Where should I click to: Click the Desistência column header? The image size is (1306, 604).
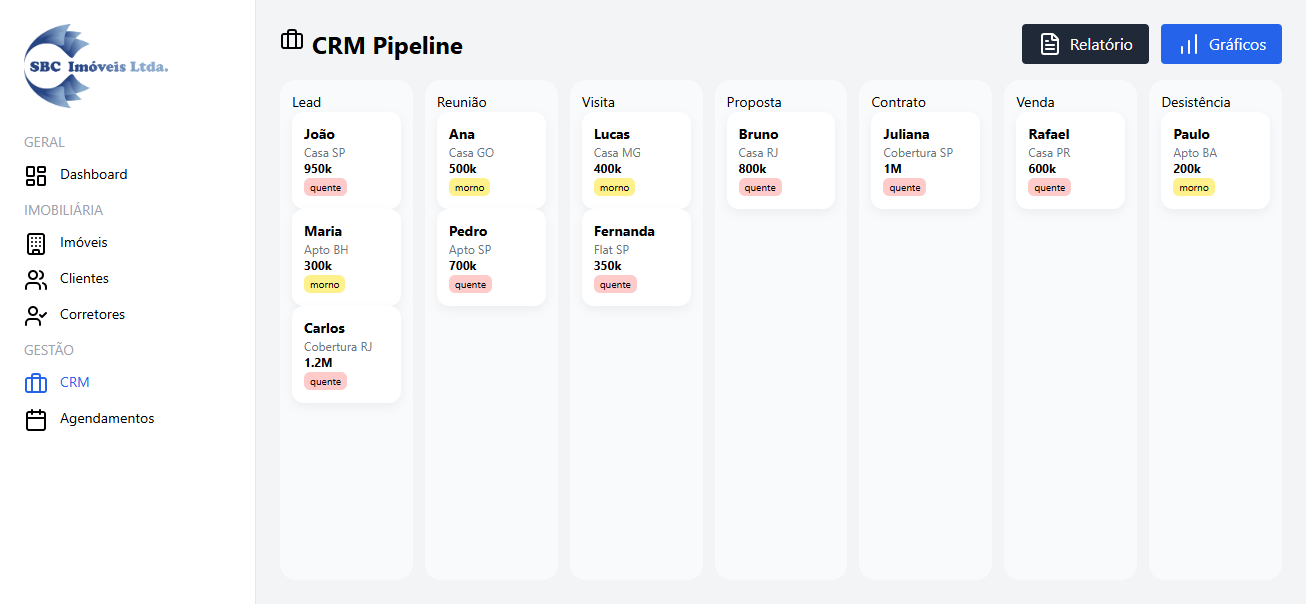coord(1195,102)
